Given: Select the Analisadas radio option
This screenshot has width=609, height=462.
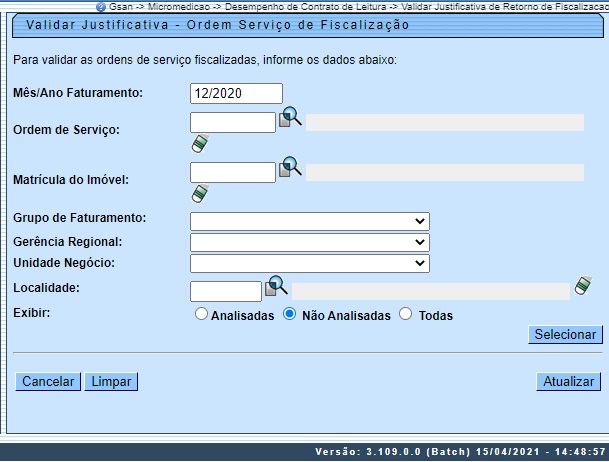Looking at the screenshot, I should (202, 314).
